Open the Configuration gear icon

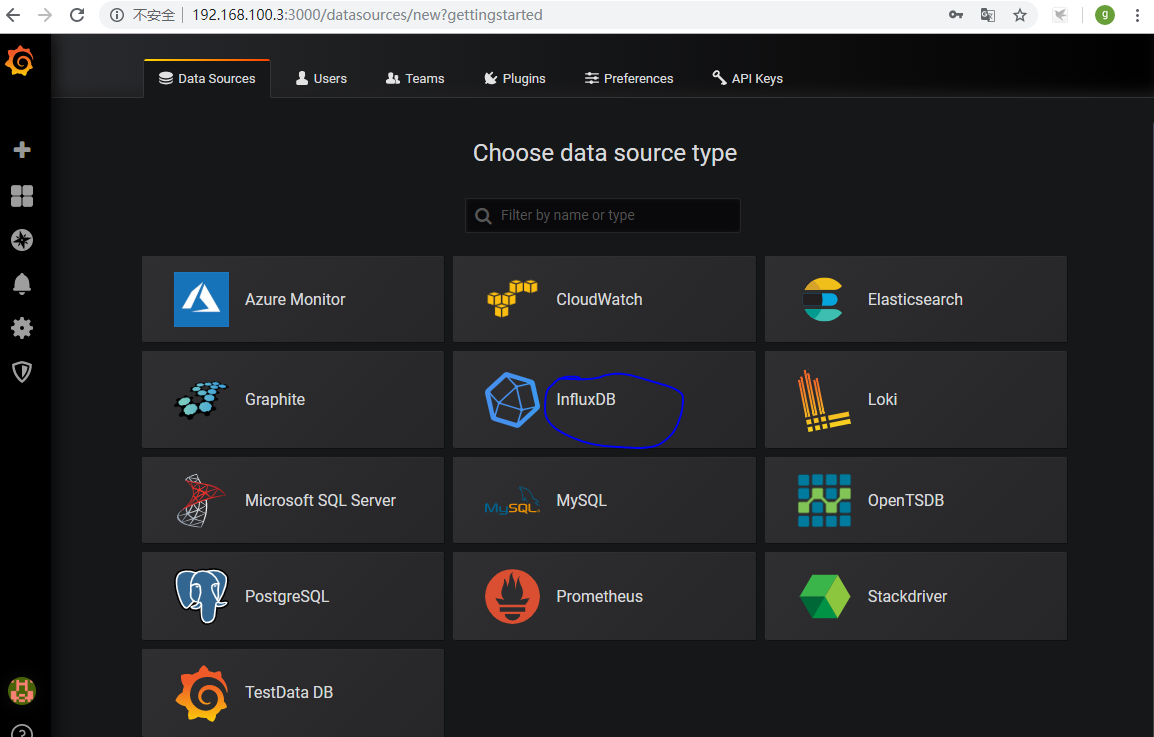22,328
